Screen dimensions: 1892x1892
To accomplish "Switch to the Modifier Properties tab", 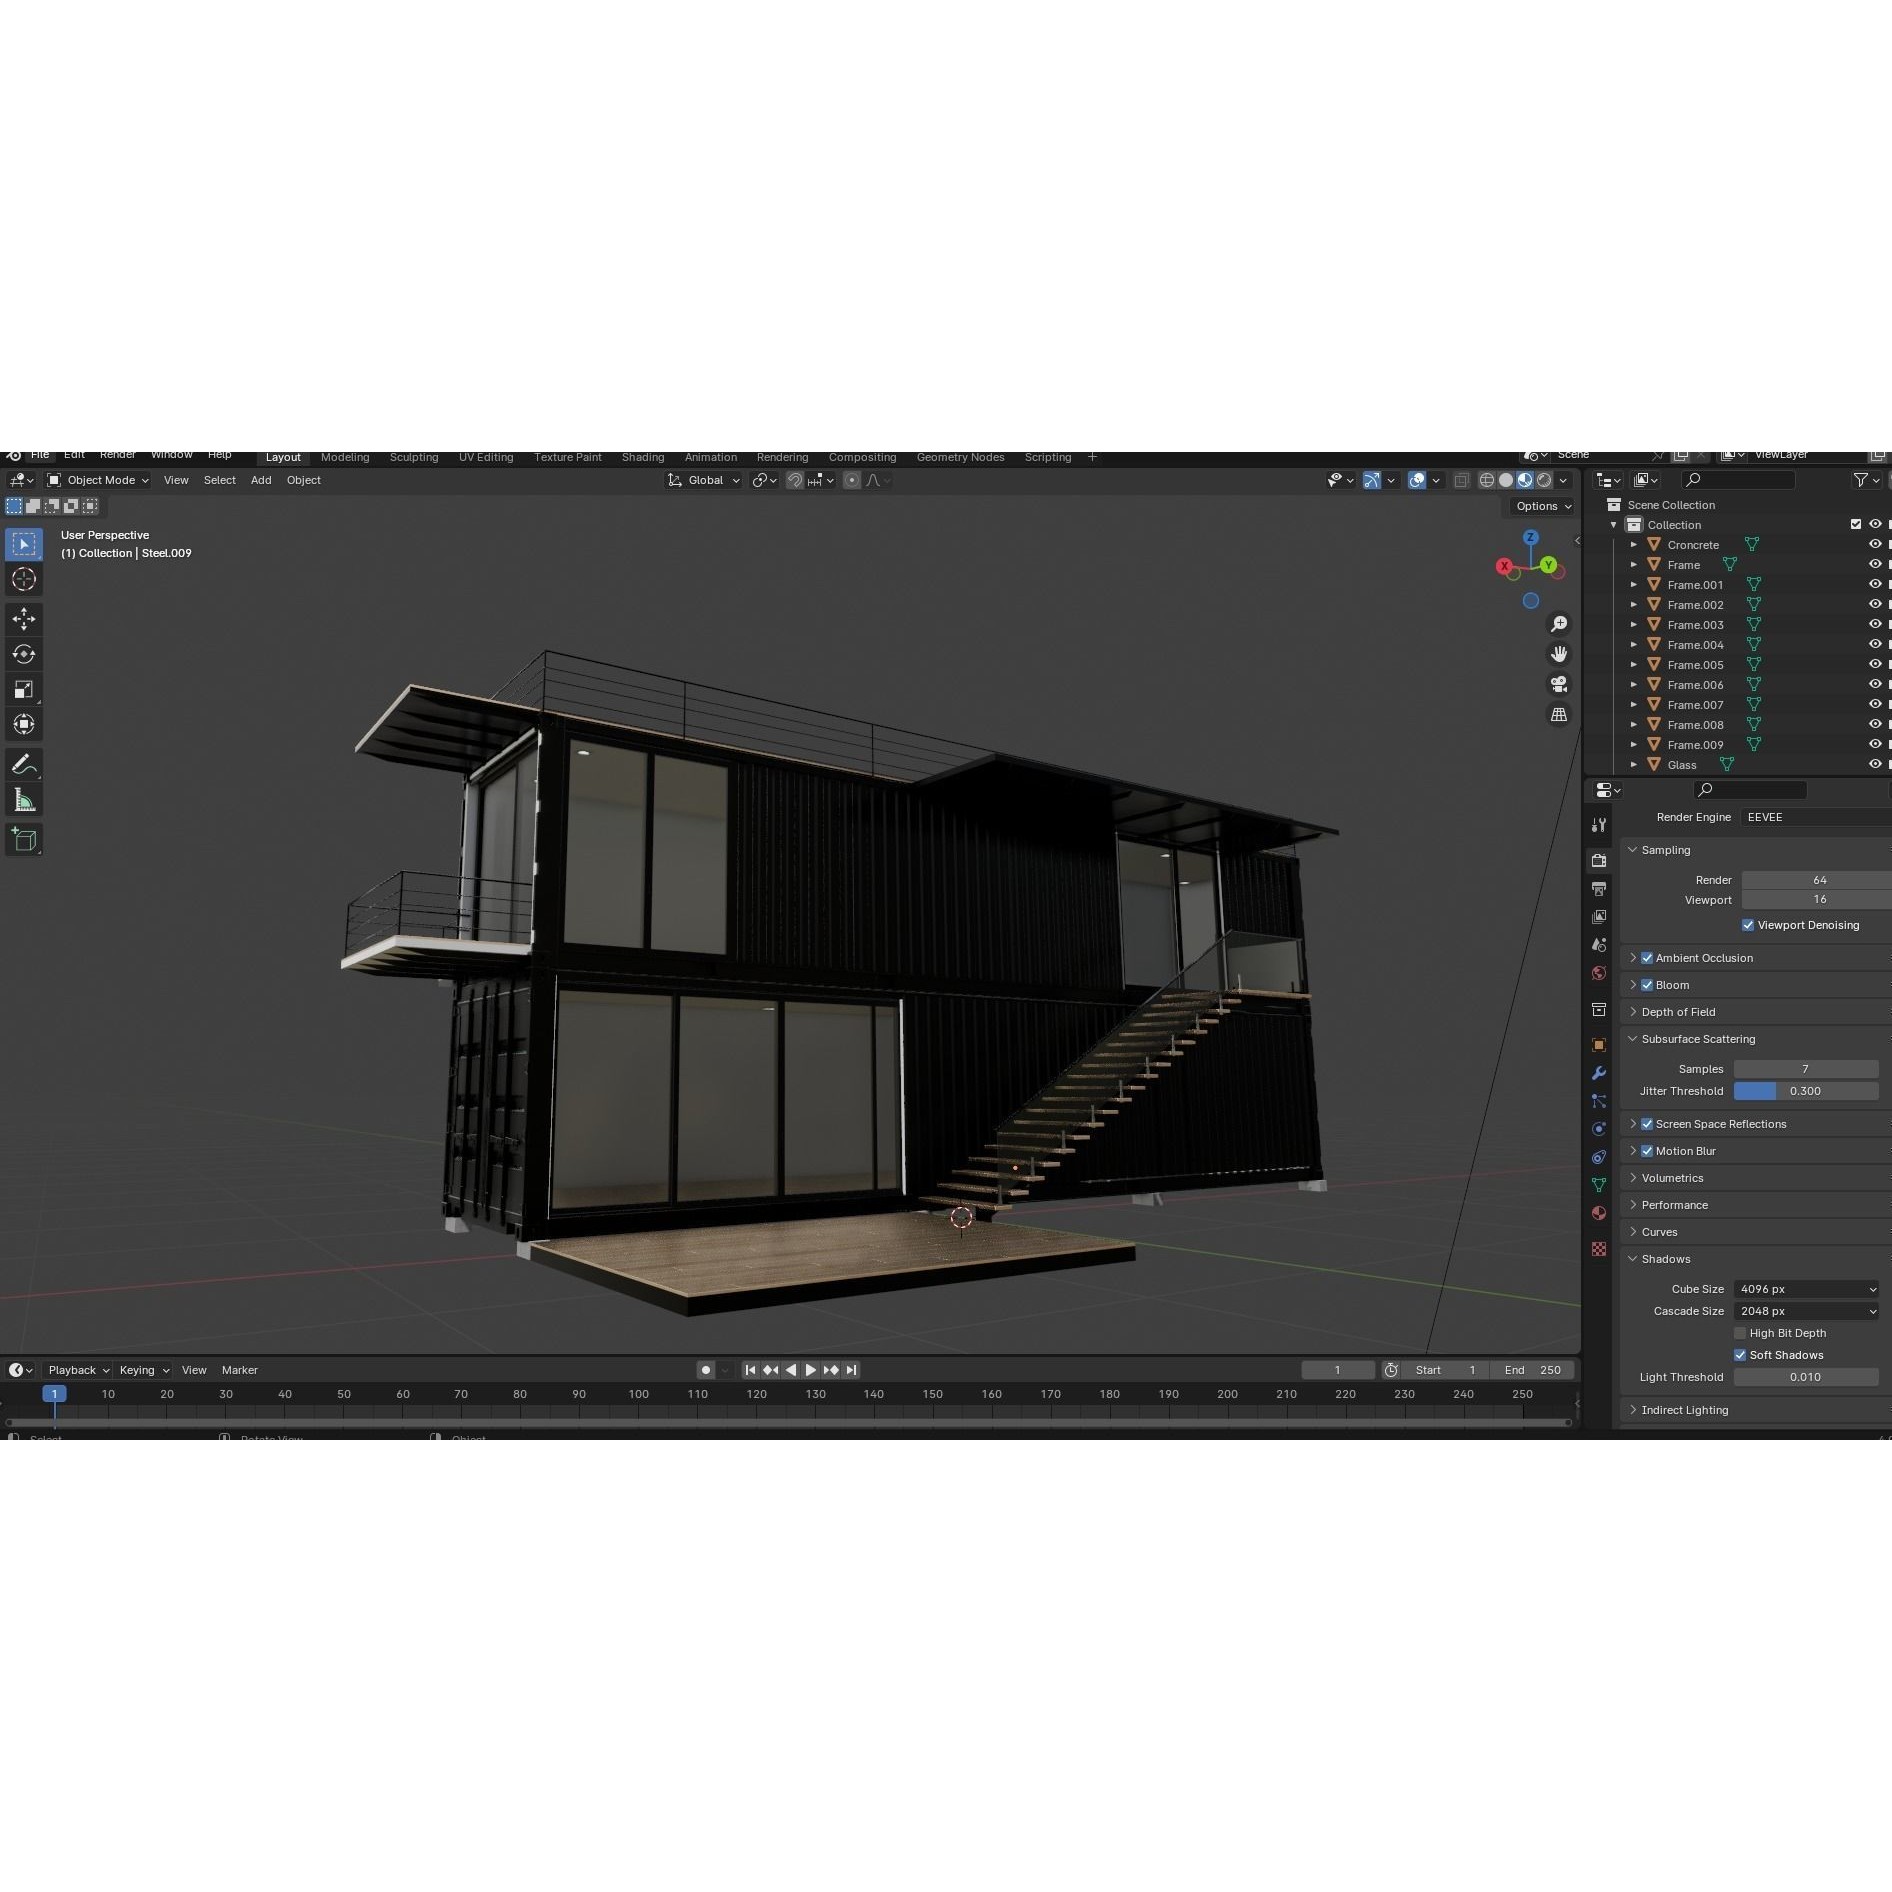I will [1599, 1073].
